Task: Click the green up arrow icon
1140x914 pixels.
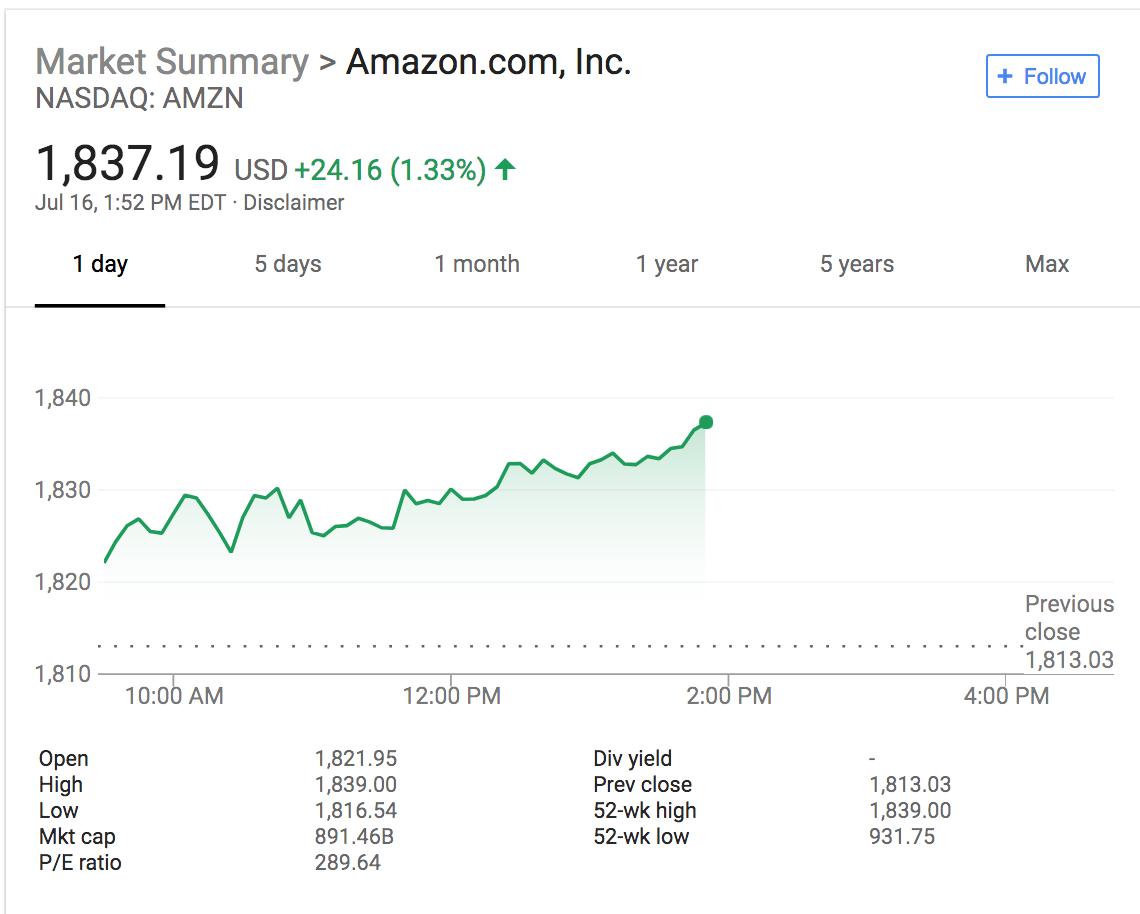Action: pyautogui.click(x=505, y=169)
